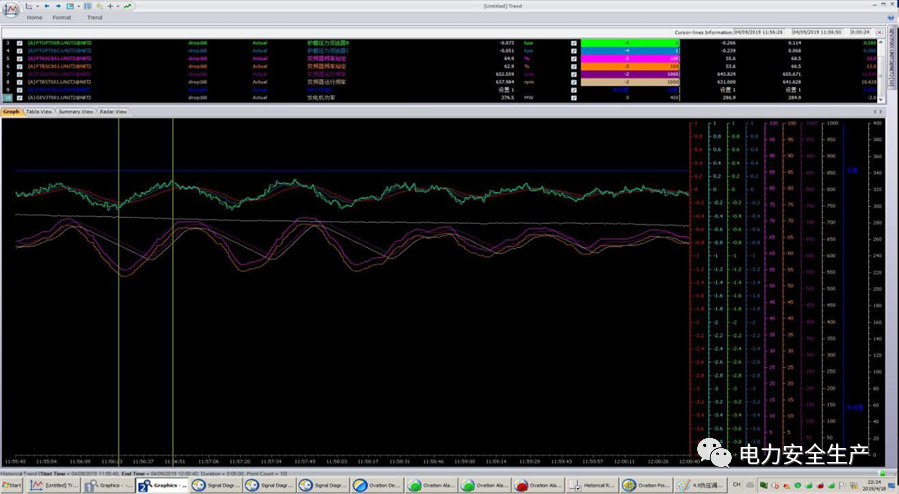Open the Format ribbon tab

pos(61,18)
